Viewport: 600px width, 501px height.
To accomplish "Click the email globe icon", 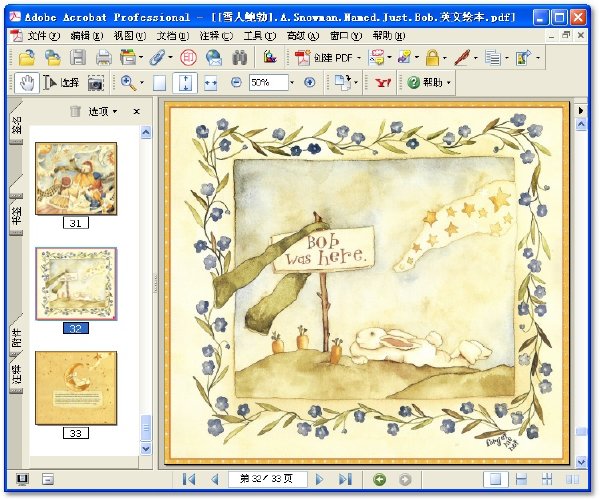I will (214, 58).
